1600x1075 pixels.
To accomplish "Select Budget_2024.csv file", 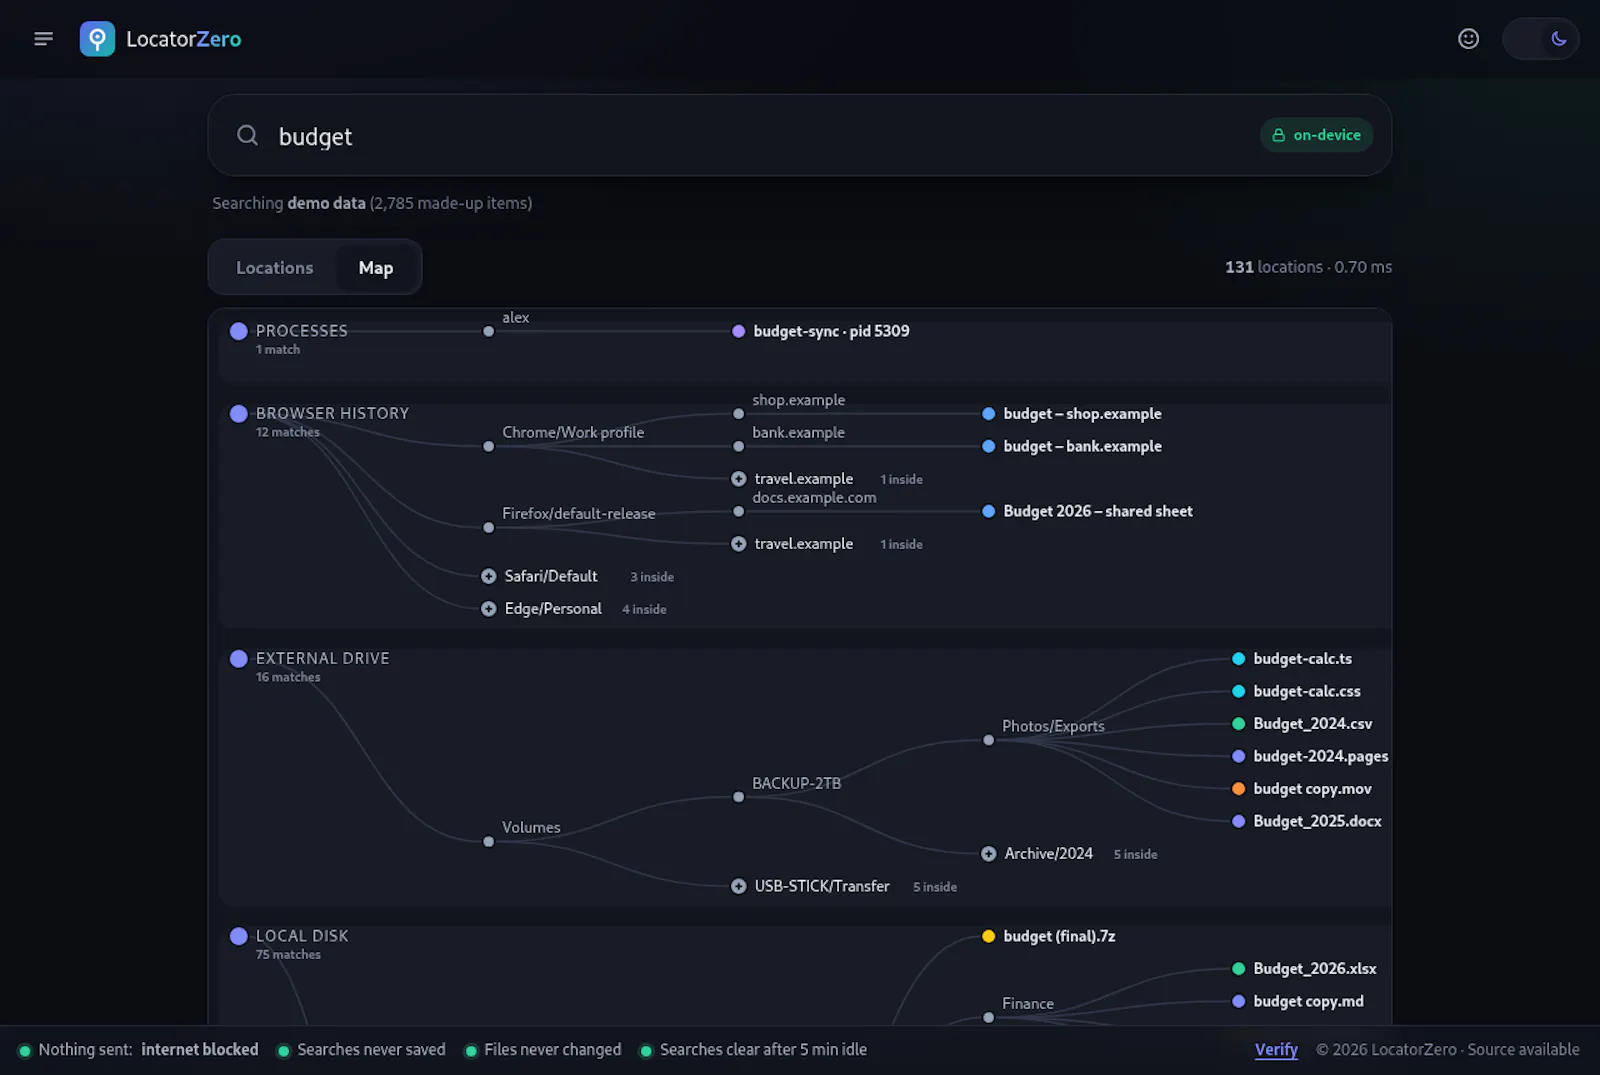I will coord(1302,724).
